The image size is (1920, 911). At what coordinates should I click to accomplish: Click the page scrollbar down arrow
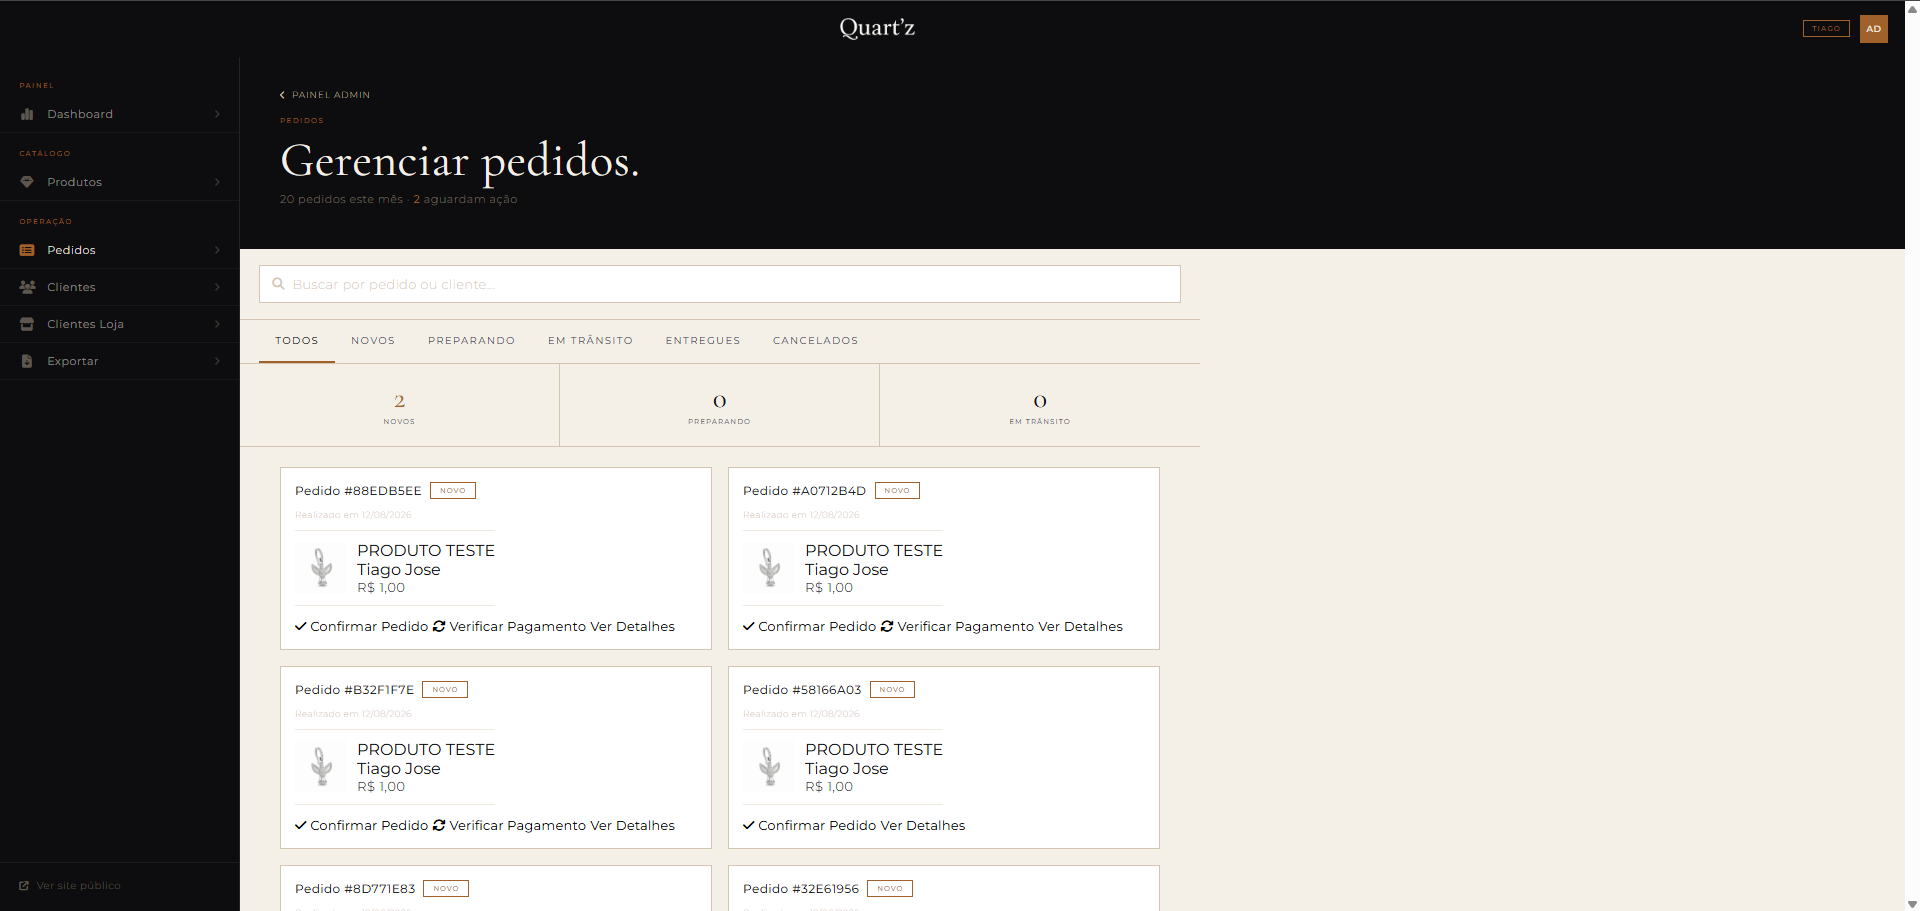[x=1912, y=904]
